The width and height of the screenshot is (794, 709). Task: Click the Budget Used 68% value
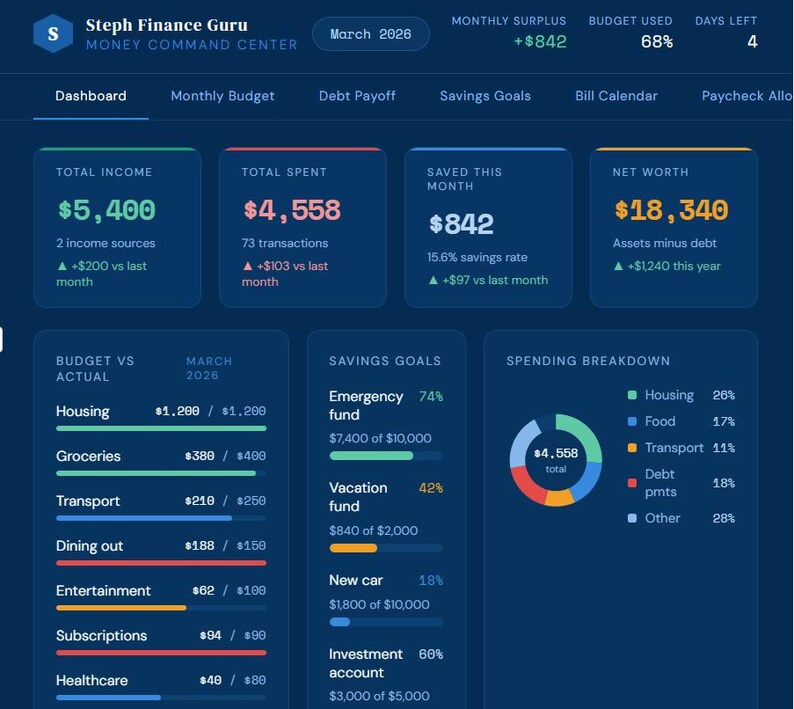click(x=657, y=42)
